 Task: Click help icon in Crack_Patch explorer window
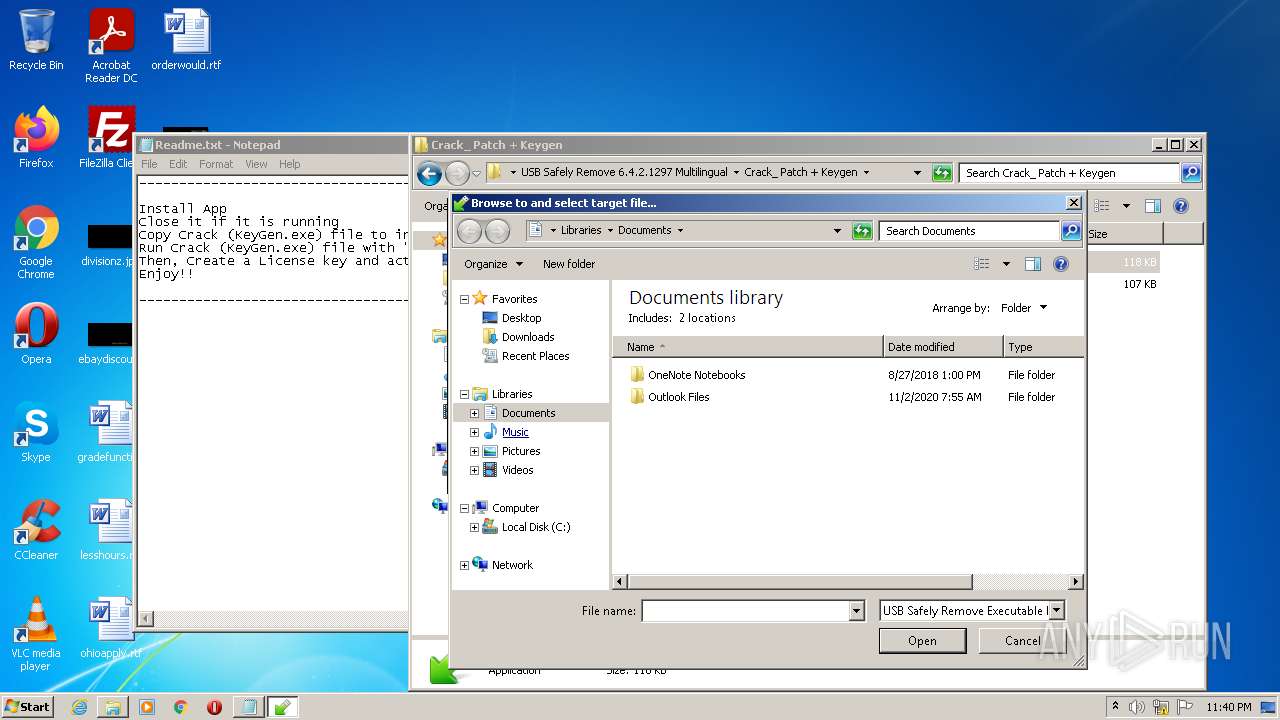pyautogui.click(x=1181, y=206)
